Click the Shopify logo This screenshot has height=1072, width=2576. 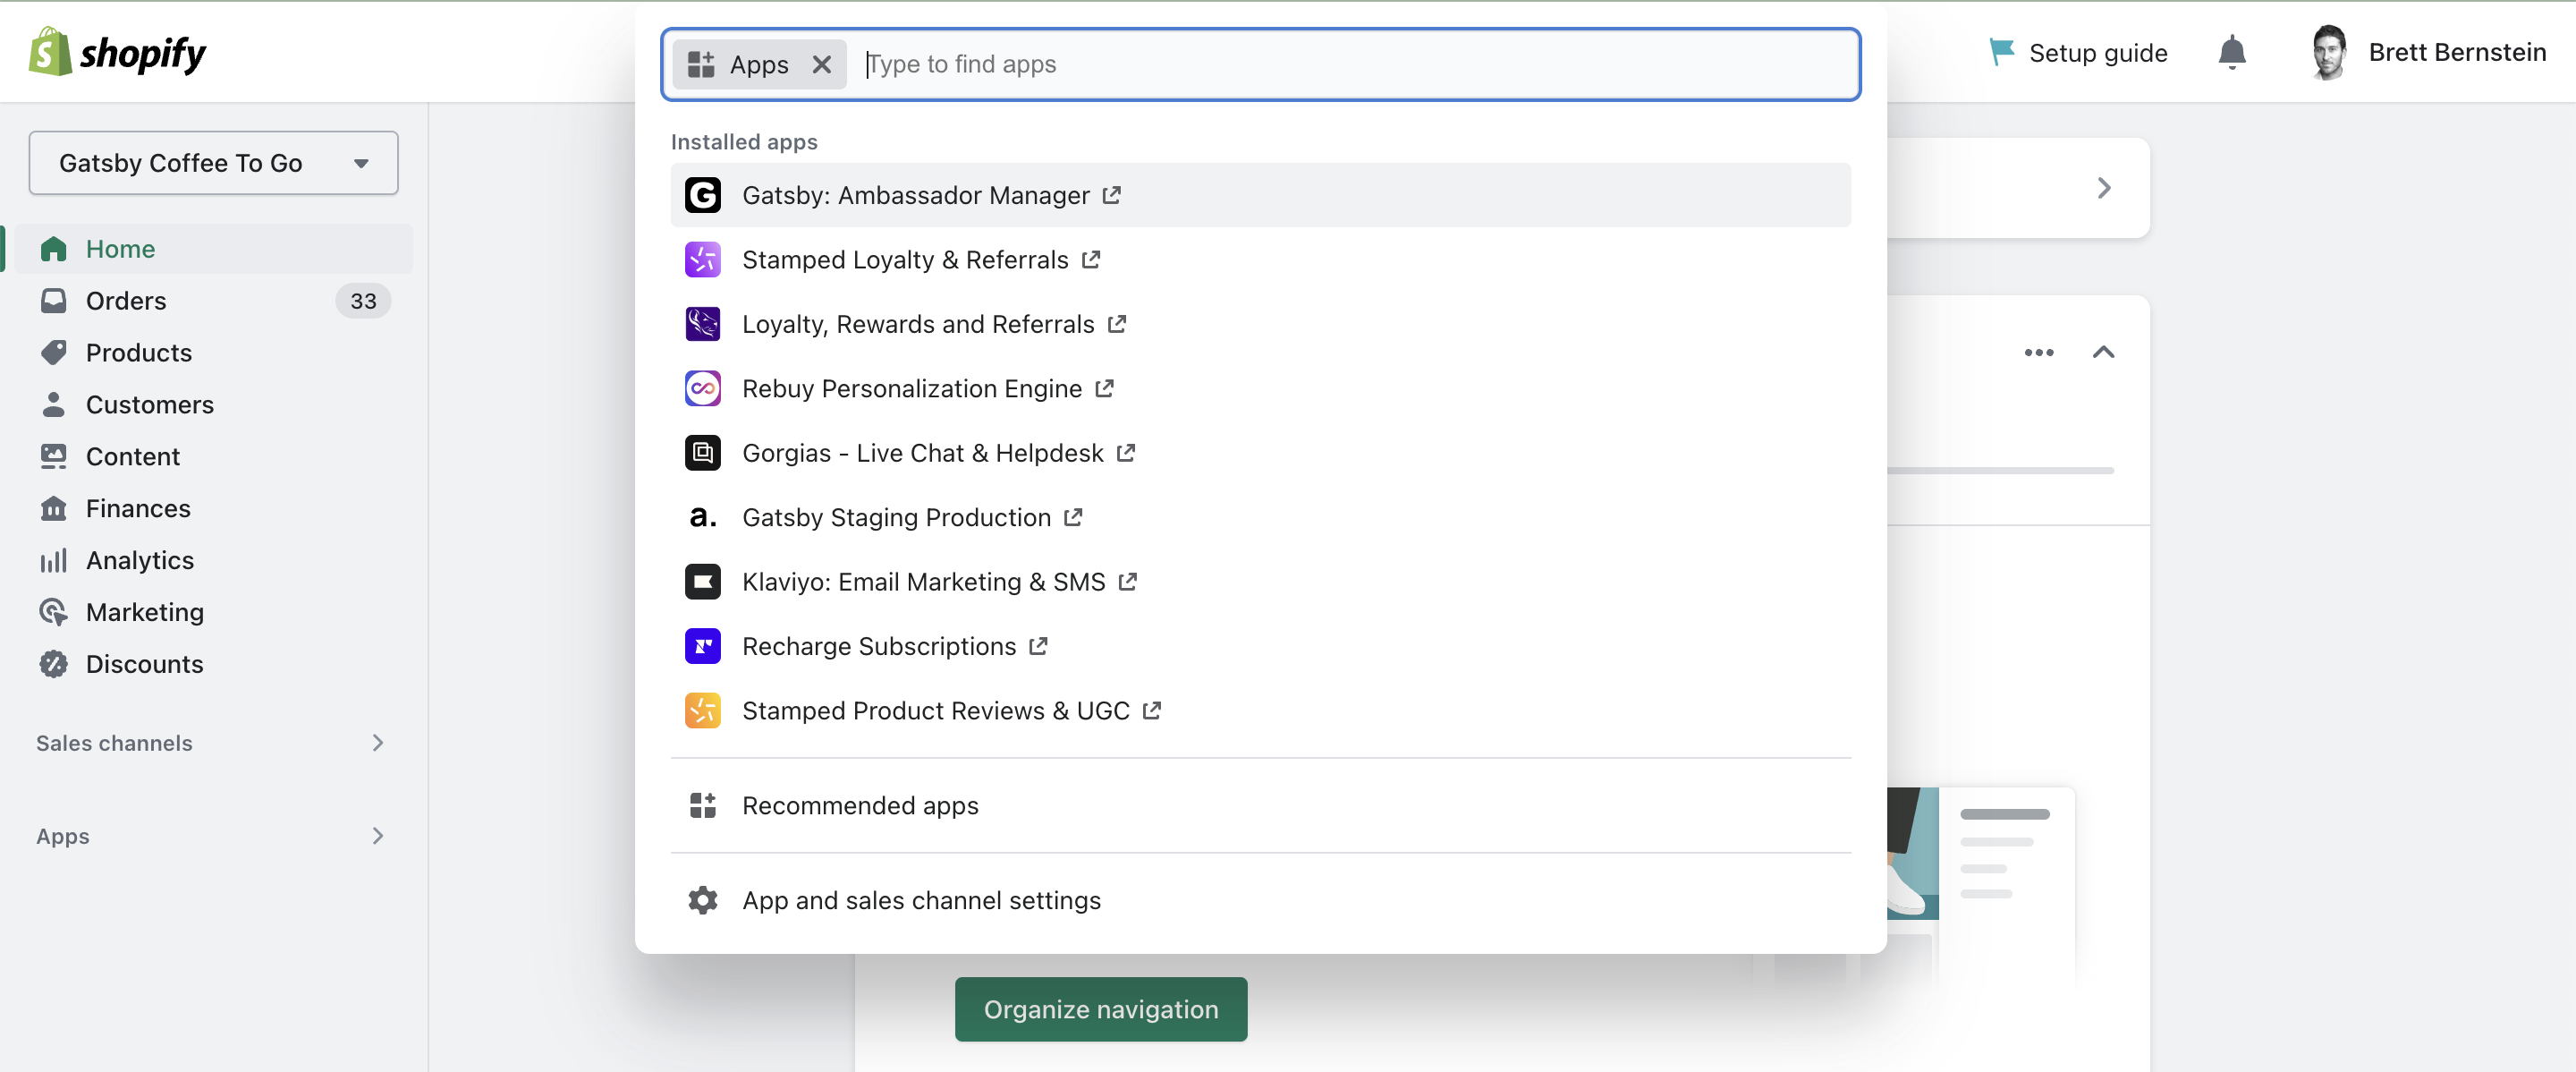118,52
